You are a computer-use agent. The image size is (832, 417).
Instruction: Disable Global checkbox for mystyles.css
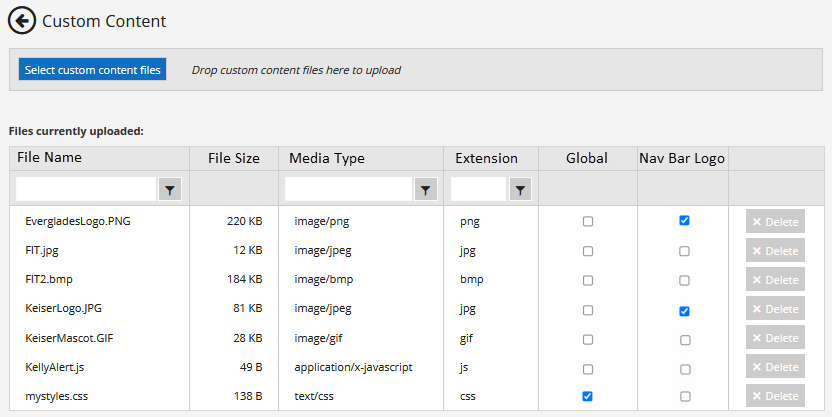pyautogui.click(x=587, y=396)
